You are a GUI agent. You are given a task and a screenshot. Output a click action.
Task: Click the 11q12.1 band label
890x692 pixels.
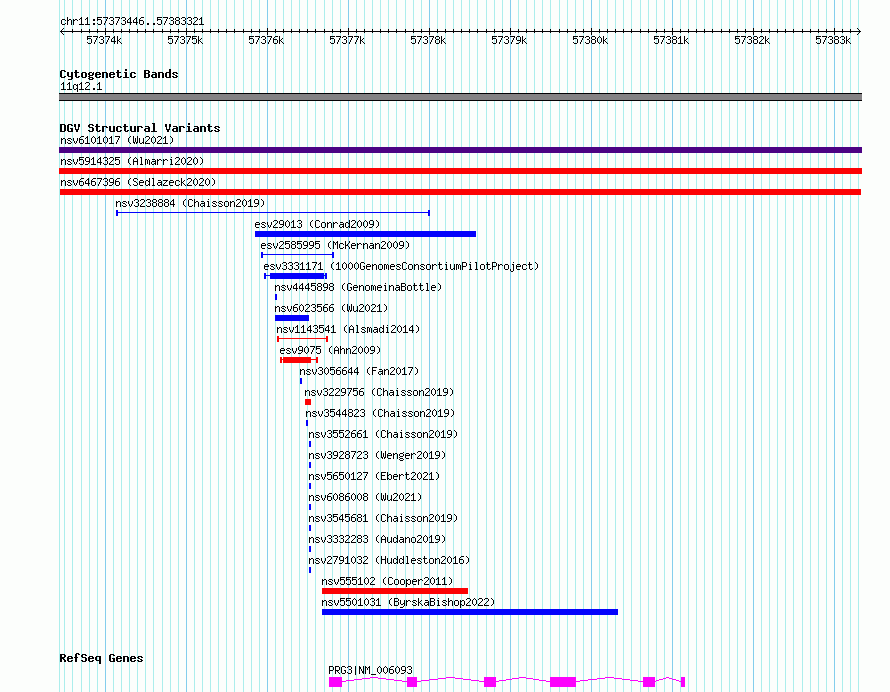81,86
